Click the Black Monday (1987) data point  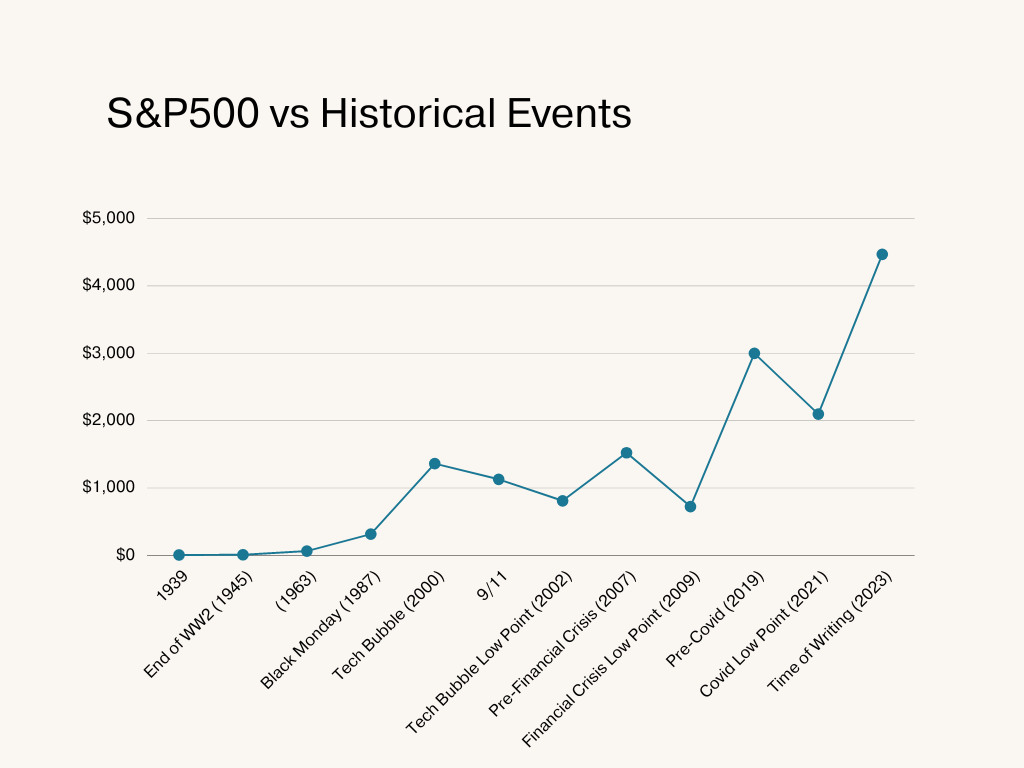(x=371, y=534)
